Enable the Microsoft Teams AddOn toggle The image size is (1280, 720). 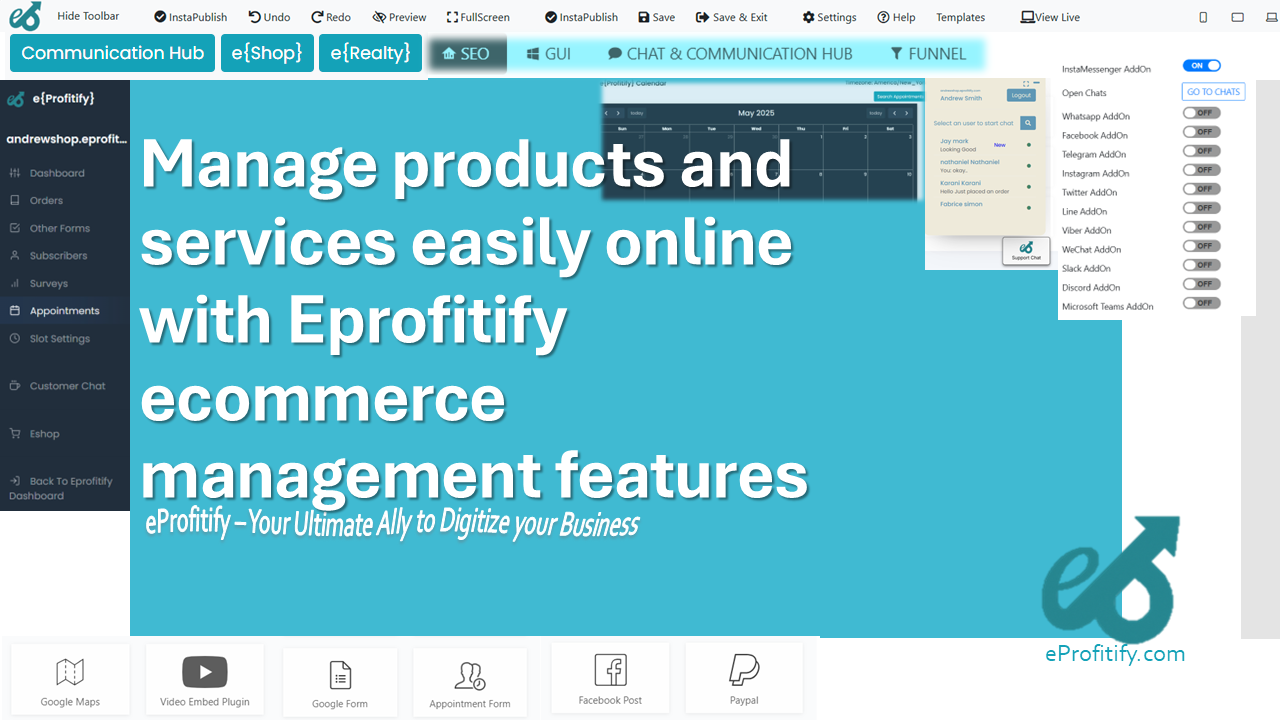pyautogui.click(x=1201, y=303)
